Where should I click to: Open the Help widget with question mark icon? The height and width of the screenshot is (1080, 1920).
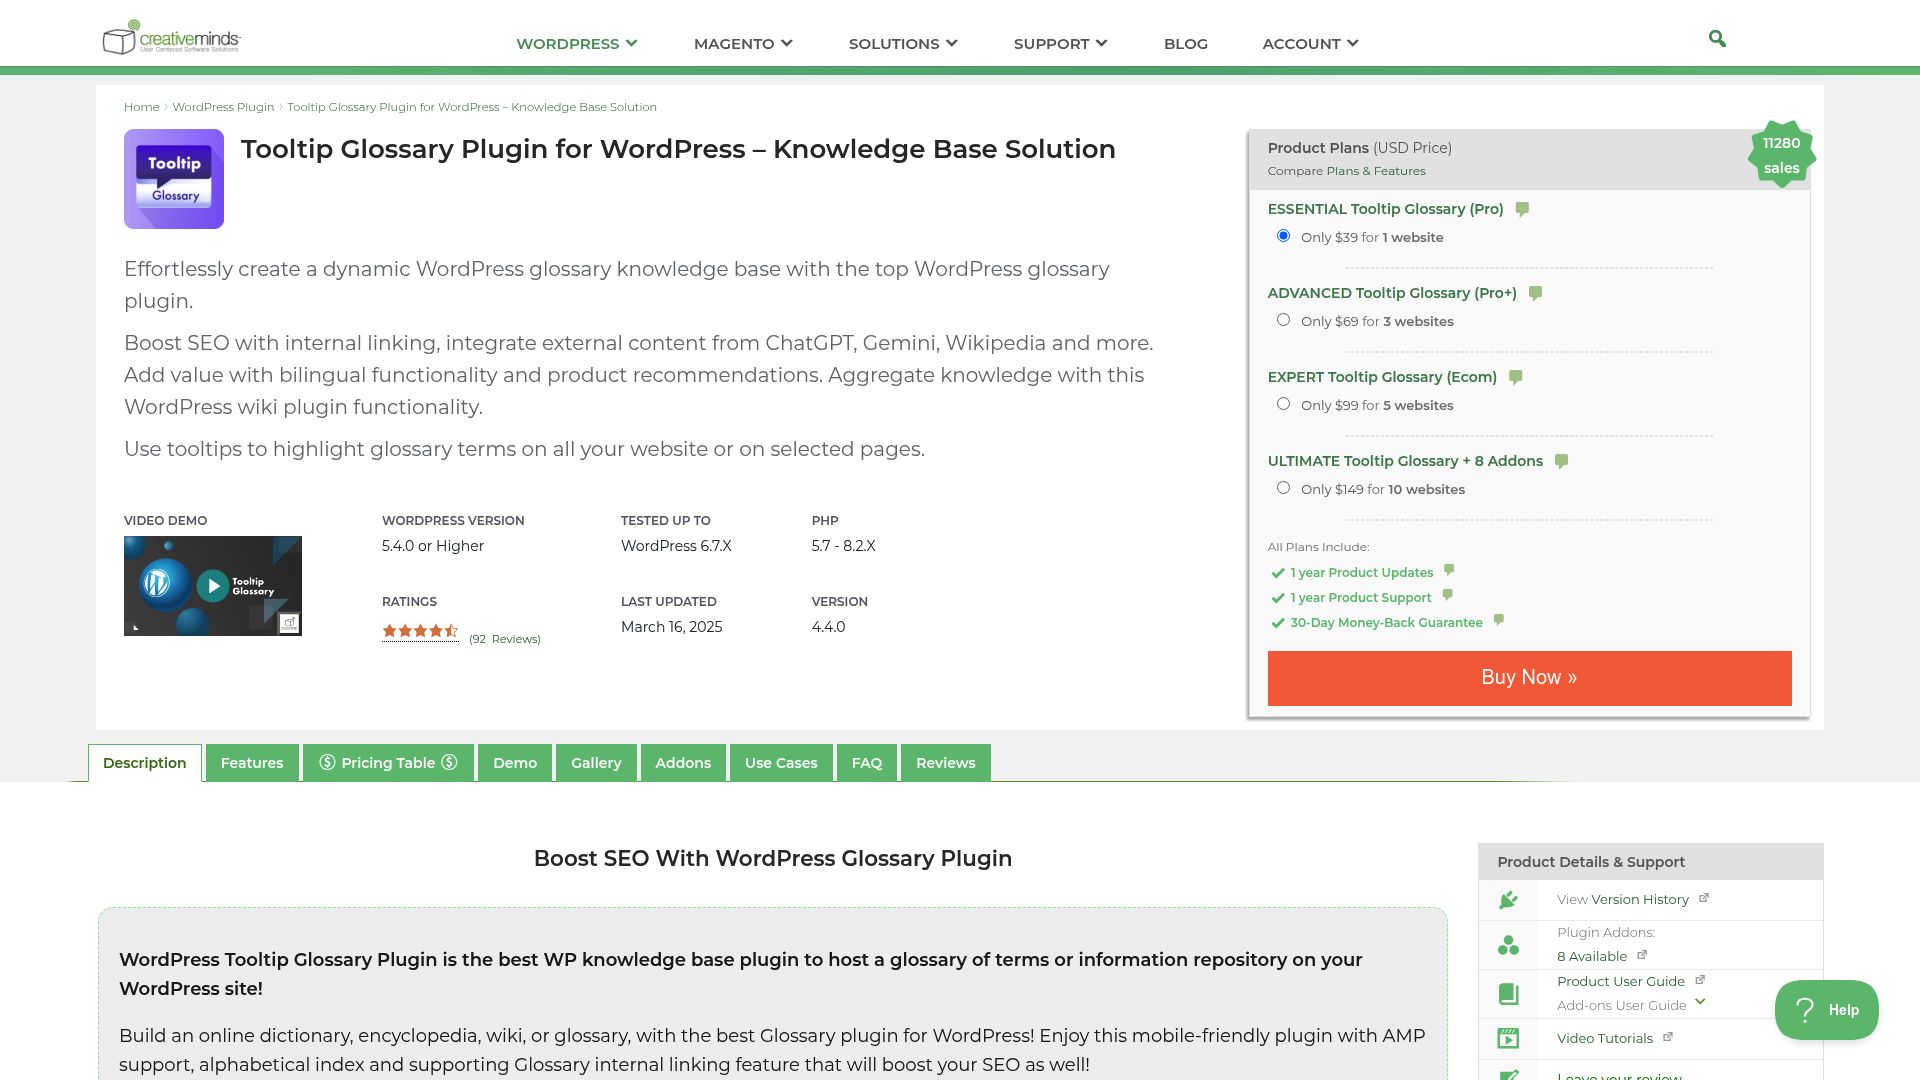1827,1009
